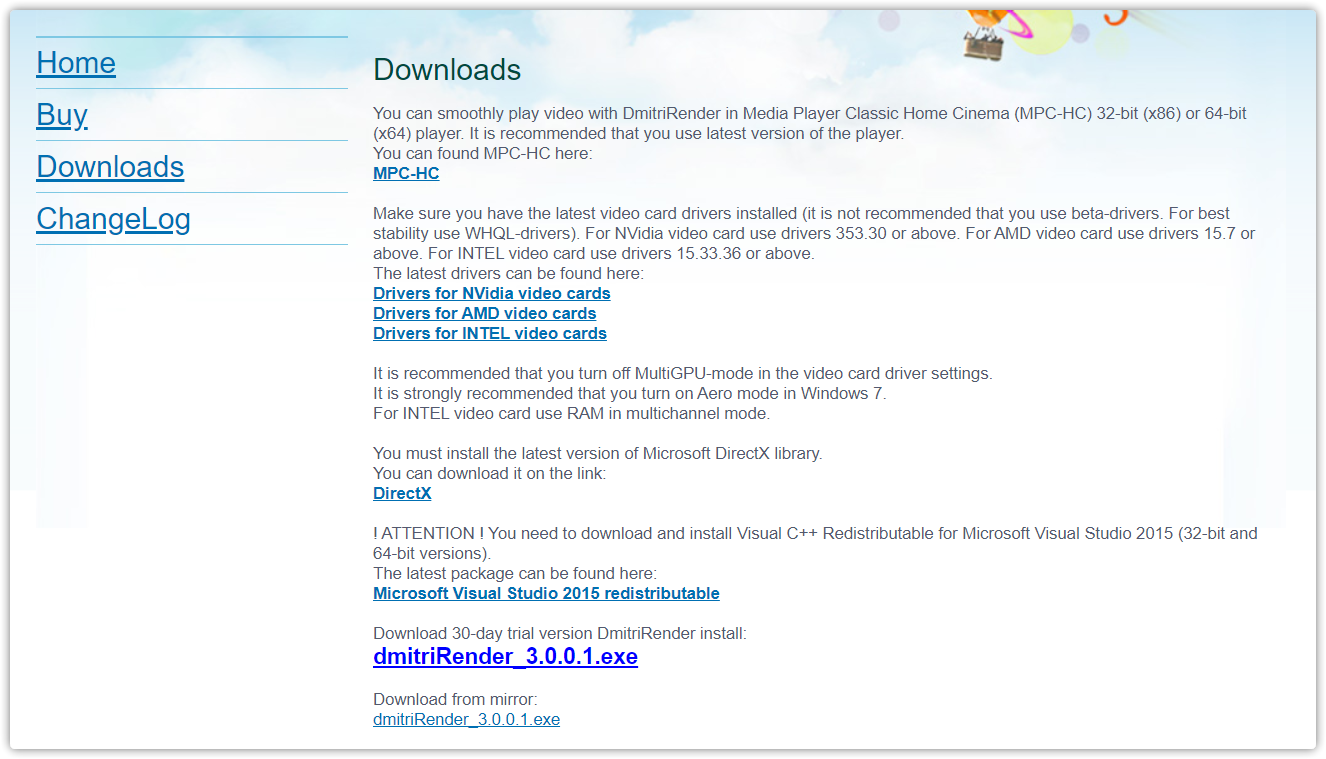Click the text "You can found MPC-HC here:"
Image resolution: width=1326 pixels, height=759 pixels.
coord(483,153)
